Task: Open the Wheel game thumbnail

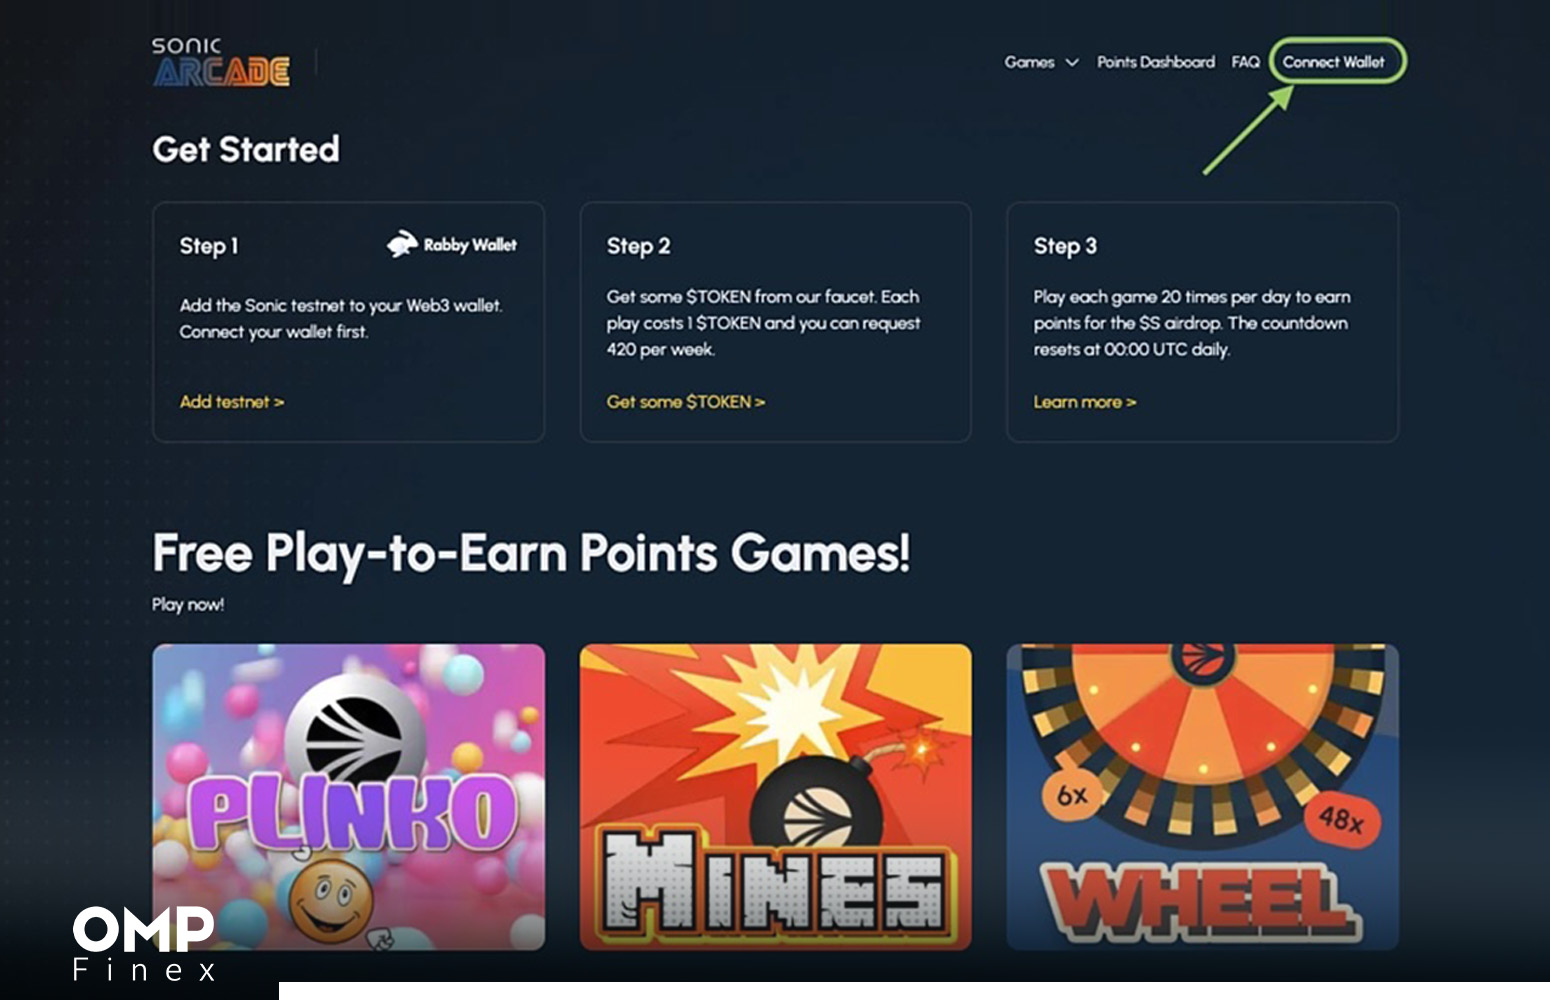Action: [x=1203, y=797]
